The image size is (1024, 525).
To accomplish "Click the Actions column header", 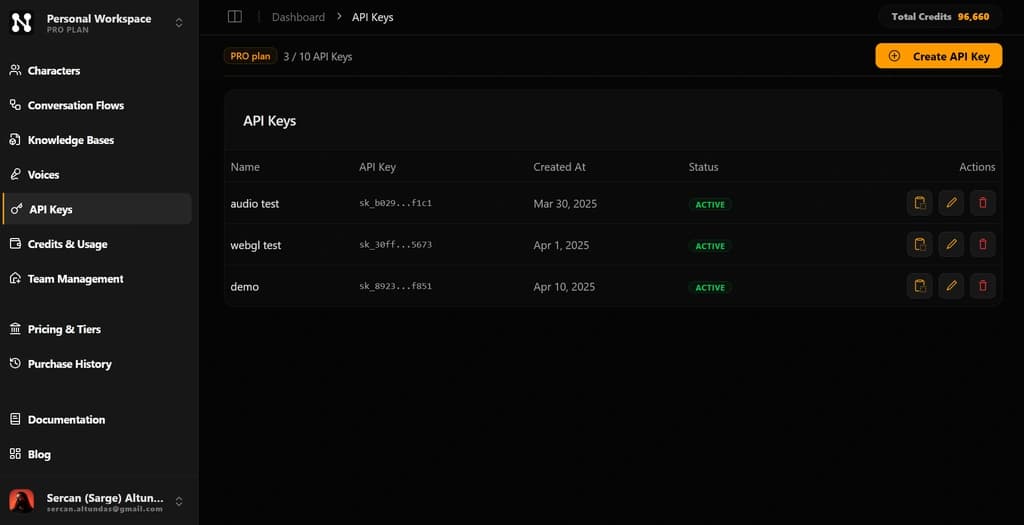I will [977, 167].
